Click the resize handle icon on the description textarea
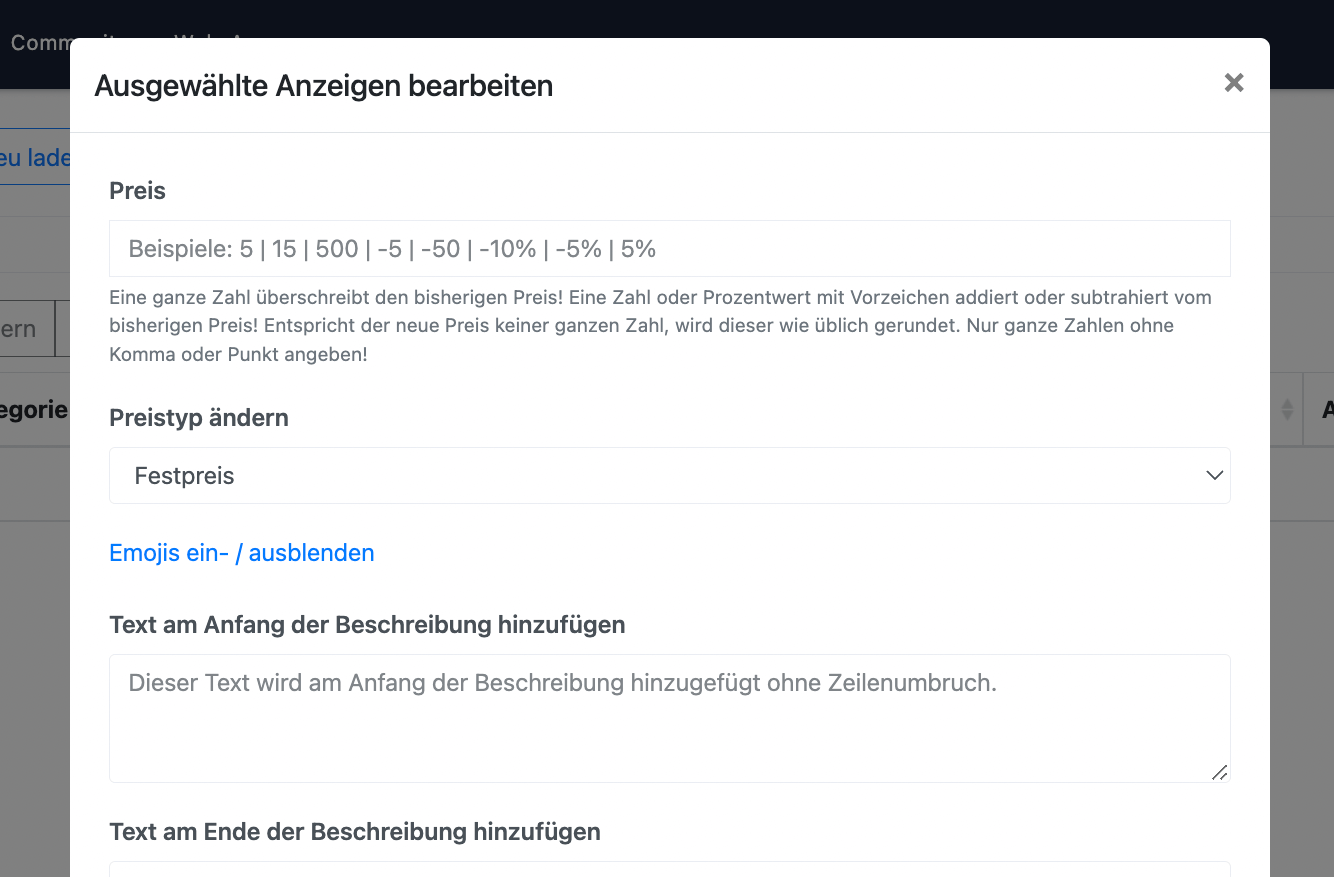 pyautogui.click(x=1219, y=773)
